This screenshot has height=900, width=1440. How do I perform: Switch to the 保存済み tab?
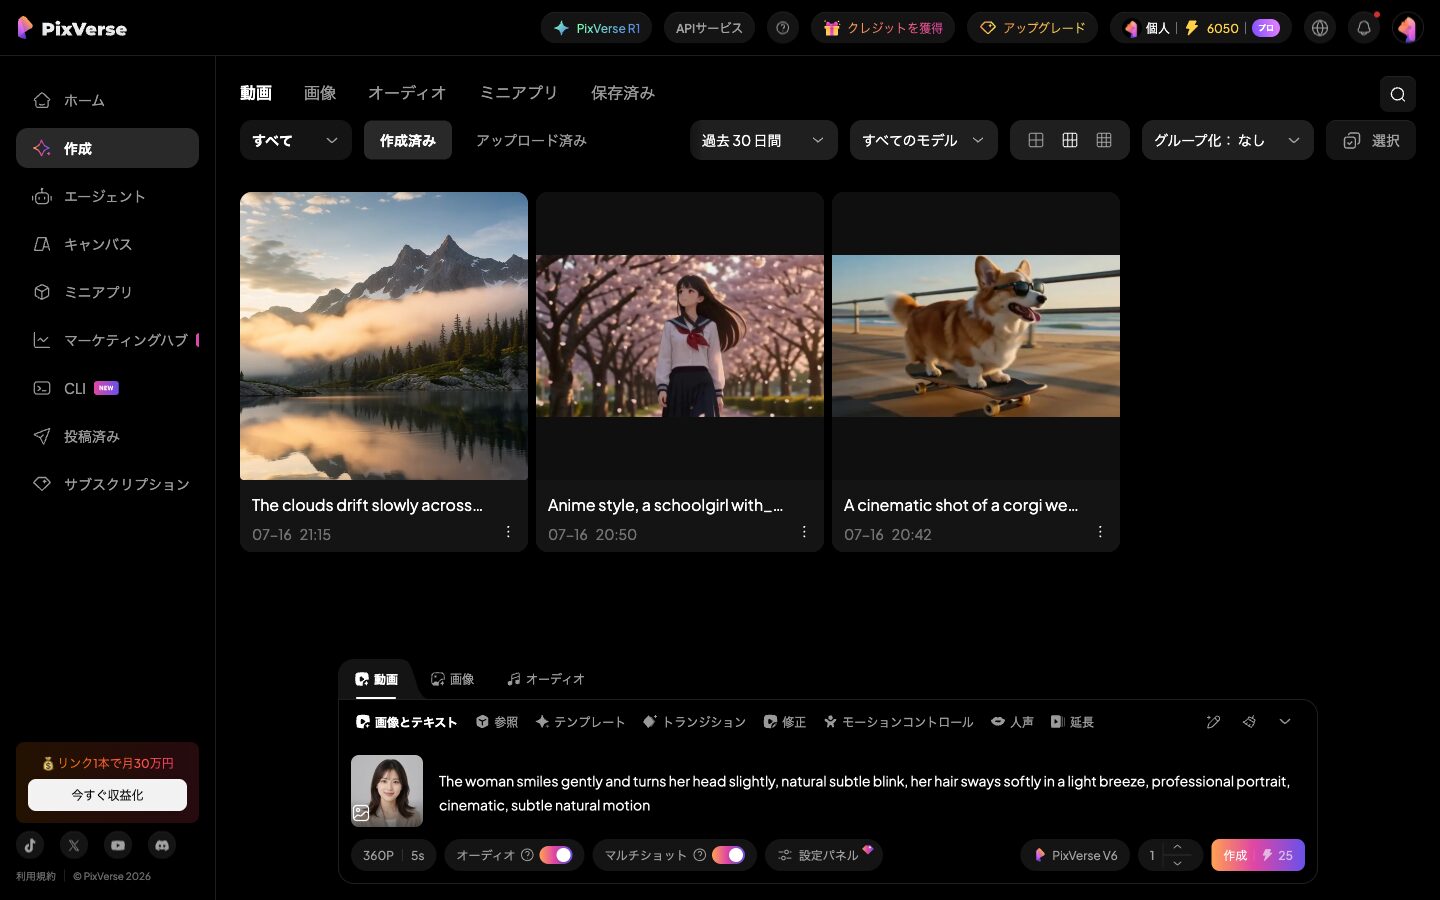pyautogui.click(x=622, y=93)
